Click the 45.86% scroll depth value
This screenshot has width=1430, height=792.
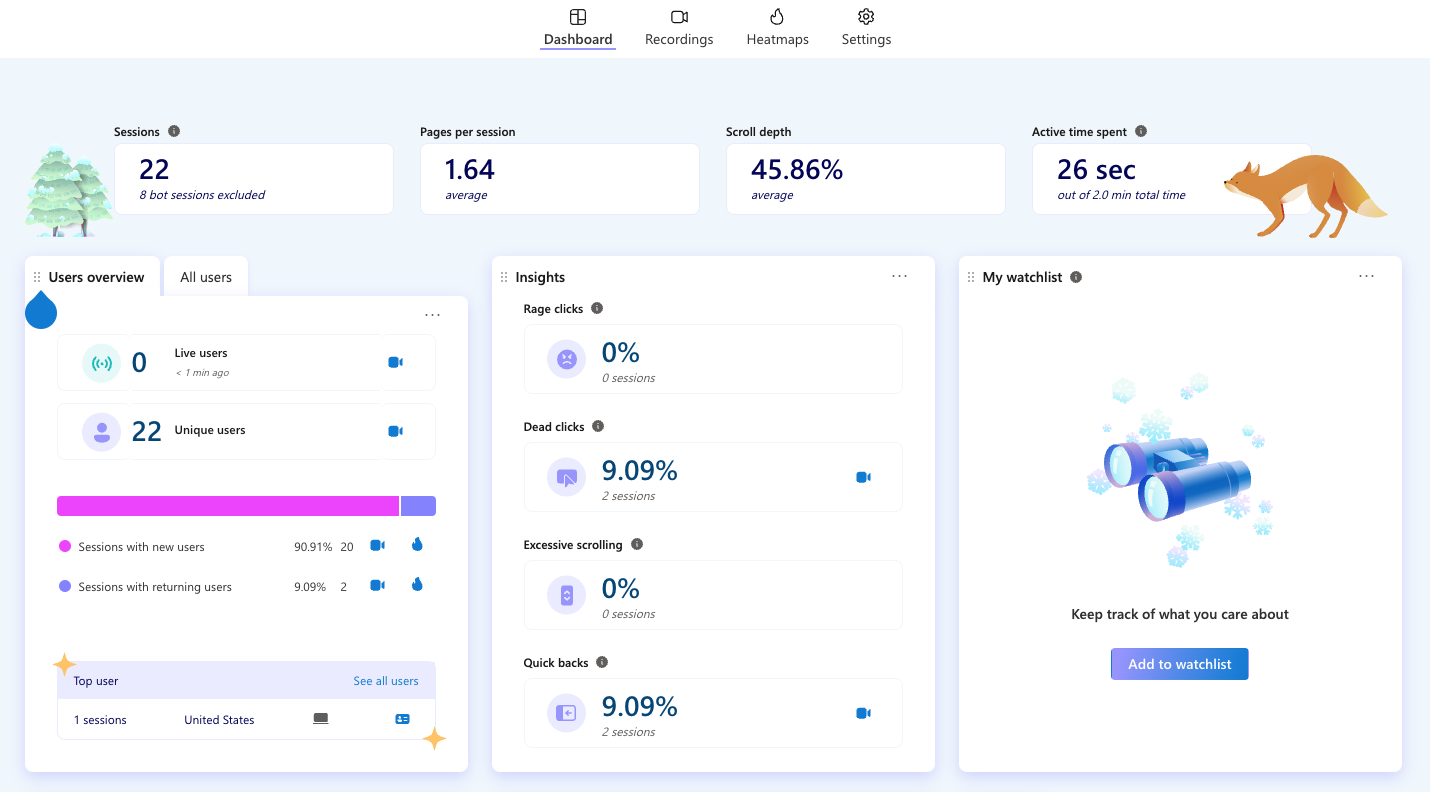pos(798,170)
